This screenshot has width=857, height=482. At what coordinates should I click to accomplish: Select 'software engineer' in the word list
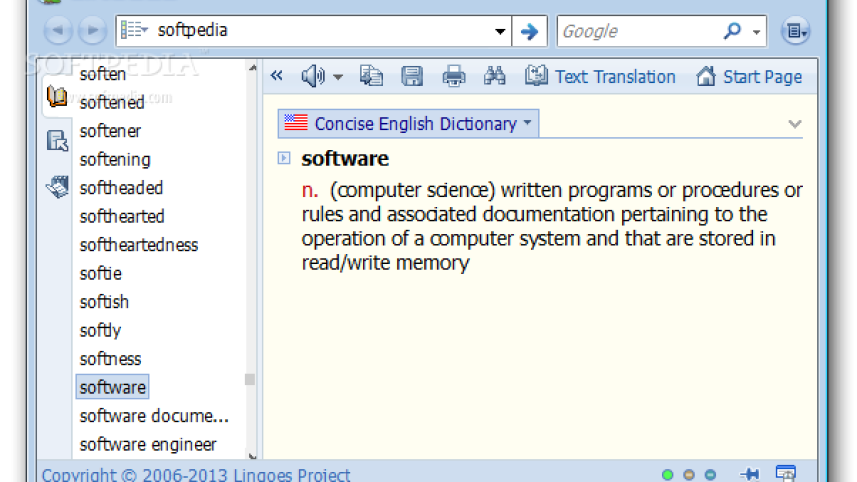[148, 444]
